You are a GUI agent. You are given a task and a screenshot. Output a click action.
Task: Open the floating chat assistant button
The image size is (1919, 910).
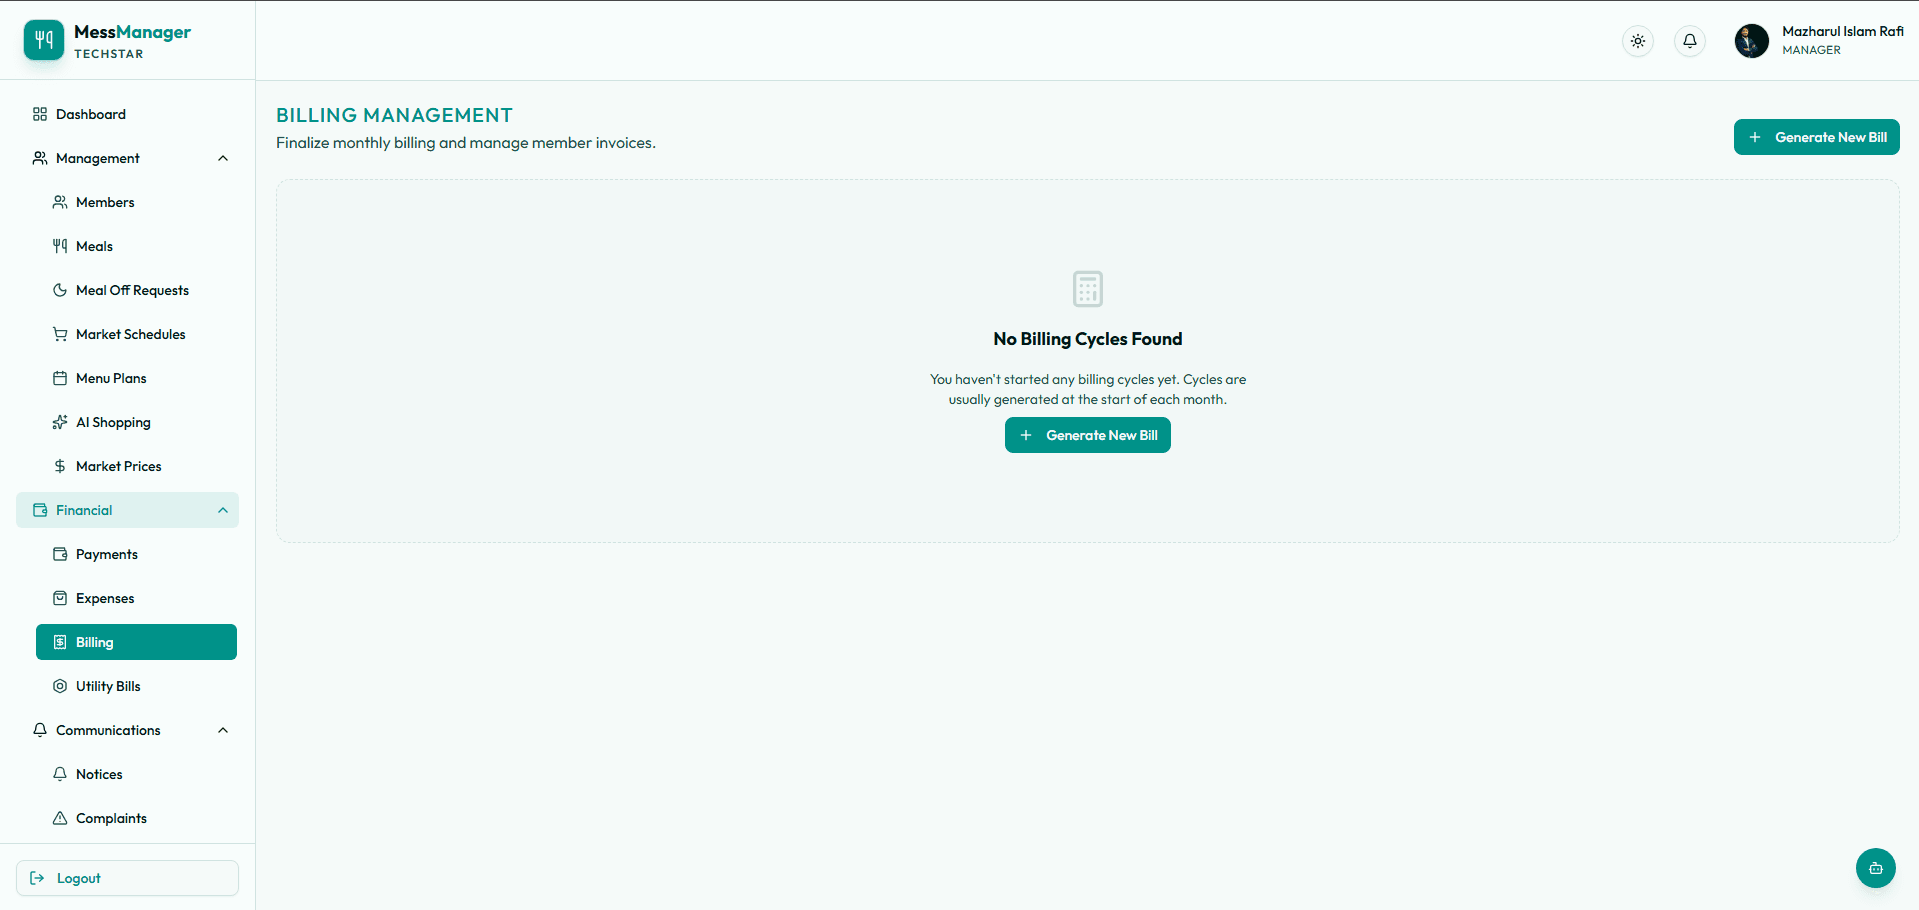1876,868
